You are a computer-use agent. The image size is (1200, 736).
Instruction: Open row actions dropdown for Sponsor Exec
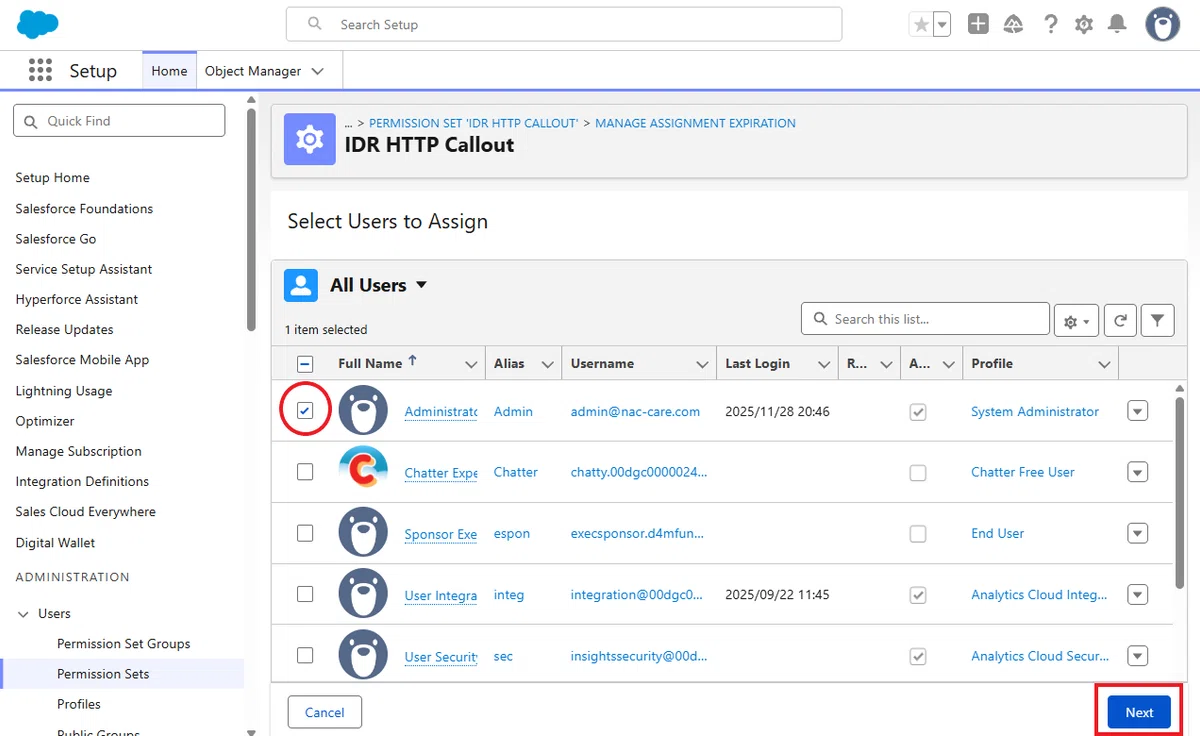click(x=1137, y=533)
